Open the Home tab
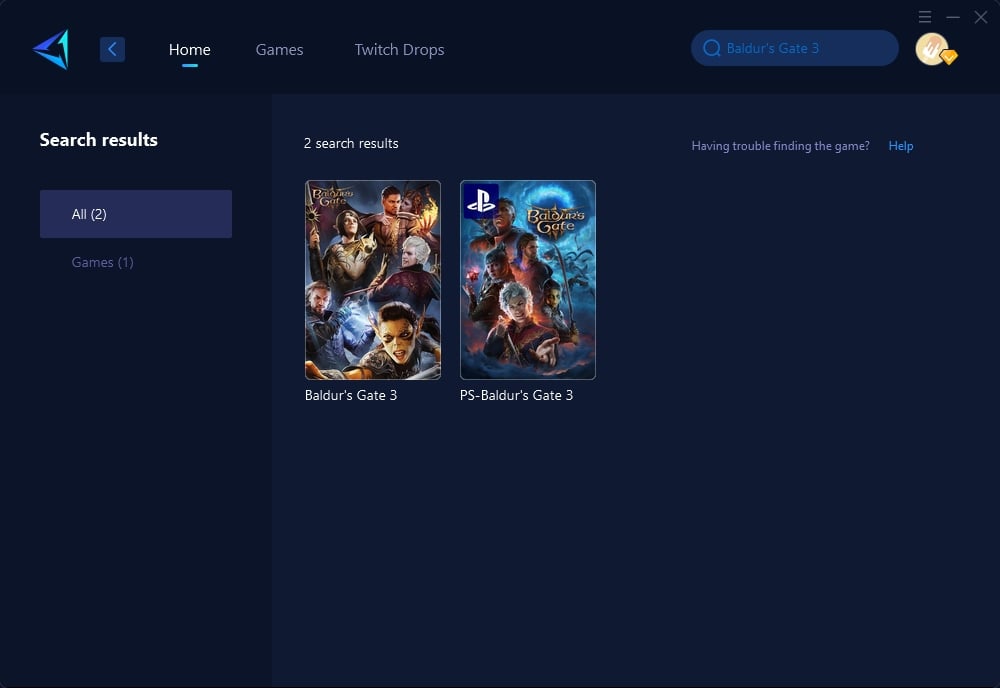The width and height of the screenshot is (1000, 688). pyautogui.click(x=189, y=49)
